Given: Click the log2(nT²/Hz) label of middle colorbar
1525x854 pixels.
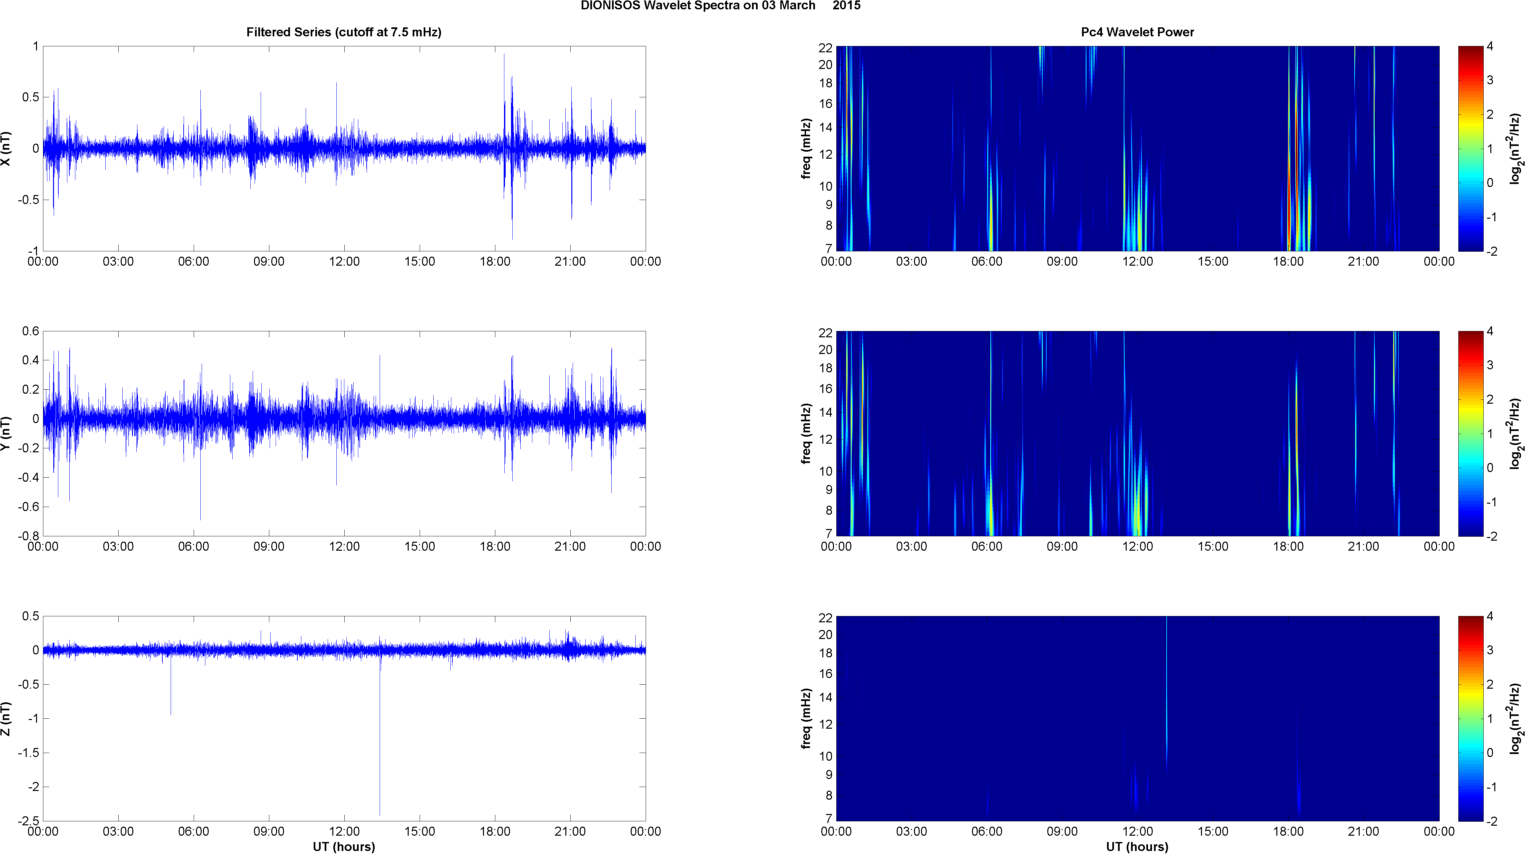Looking at the screenshot, I should tap(1516, 433).
